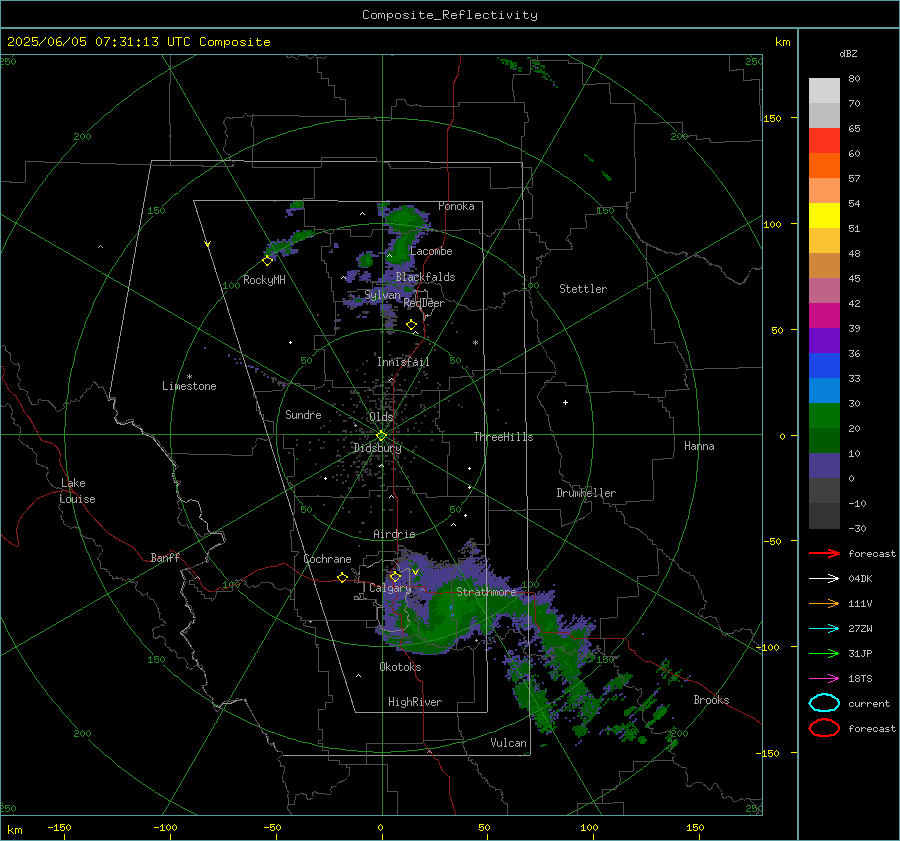Select the red swatch in dBZ scale
This screenshot has height=841, width=900.
pyautogui.click(x=824, y=140)
